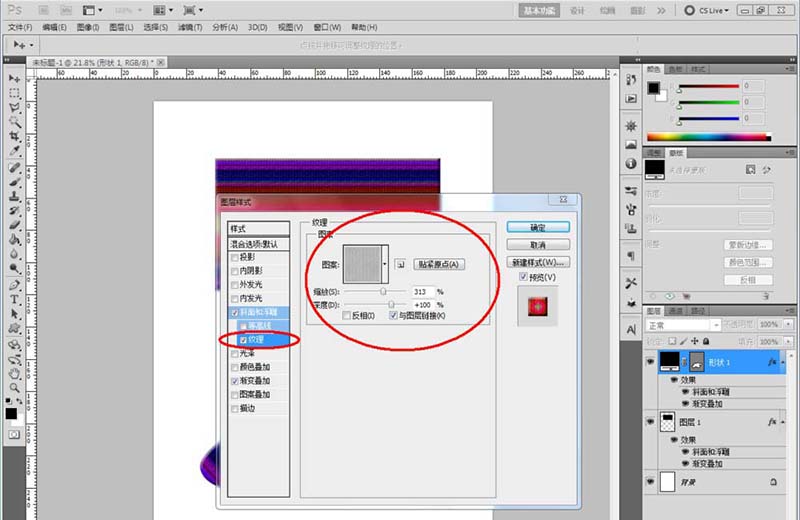
Task: Check the 反相 invert checkbox
Action: pos(347,316)
